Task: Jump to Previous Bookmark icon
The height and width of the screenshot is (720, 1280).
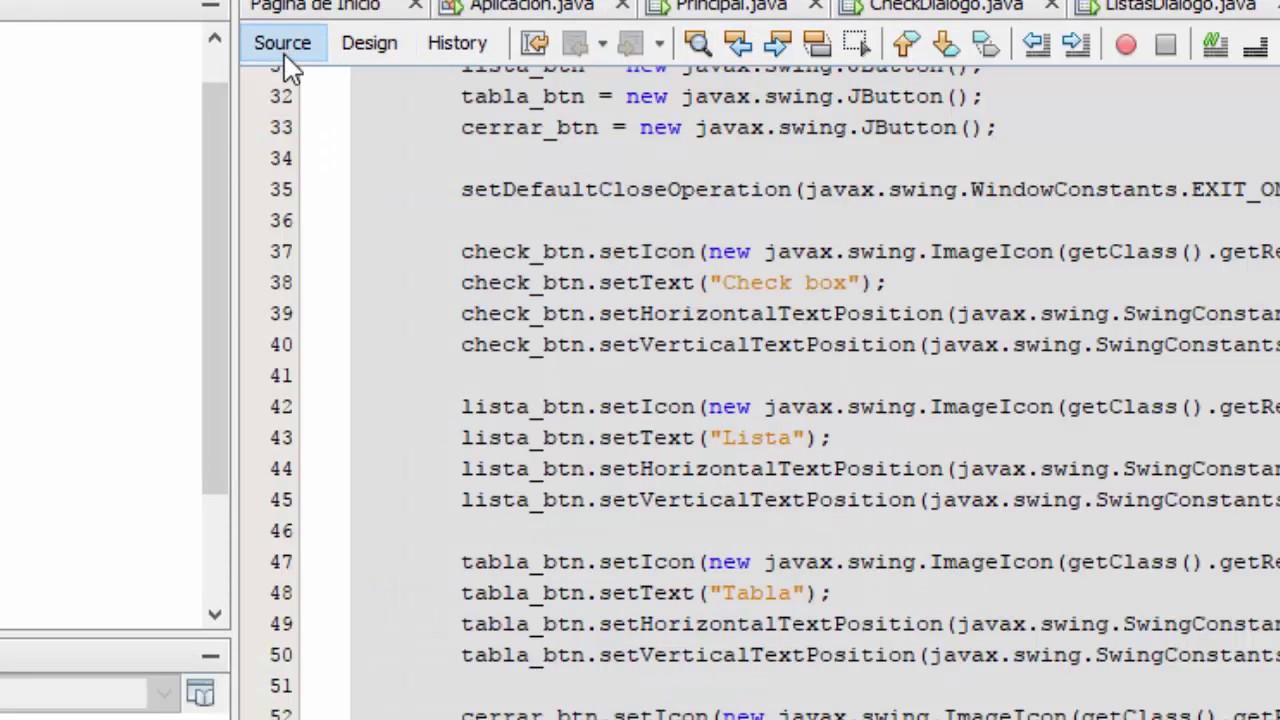Action: tap(906, 43)
